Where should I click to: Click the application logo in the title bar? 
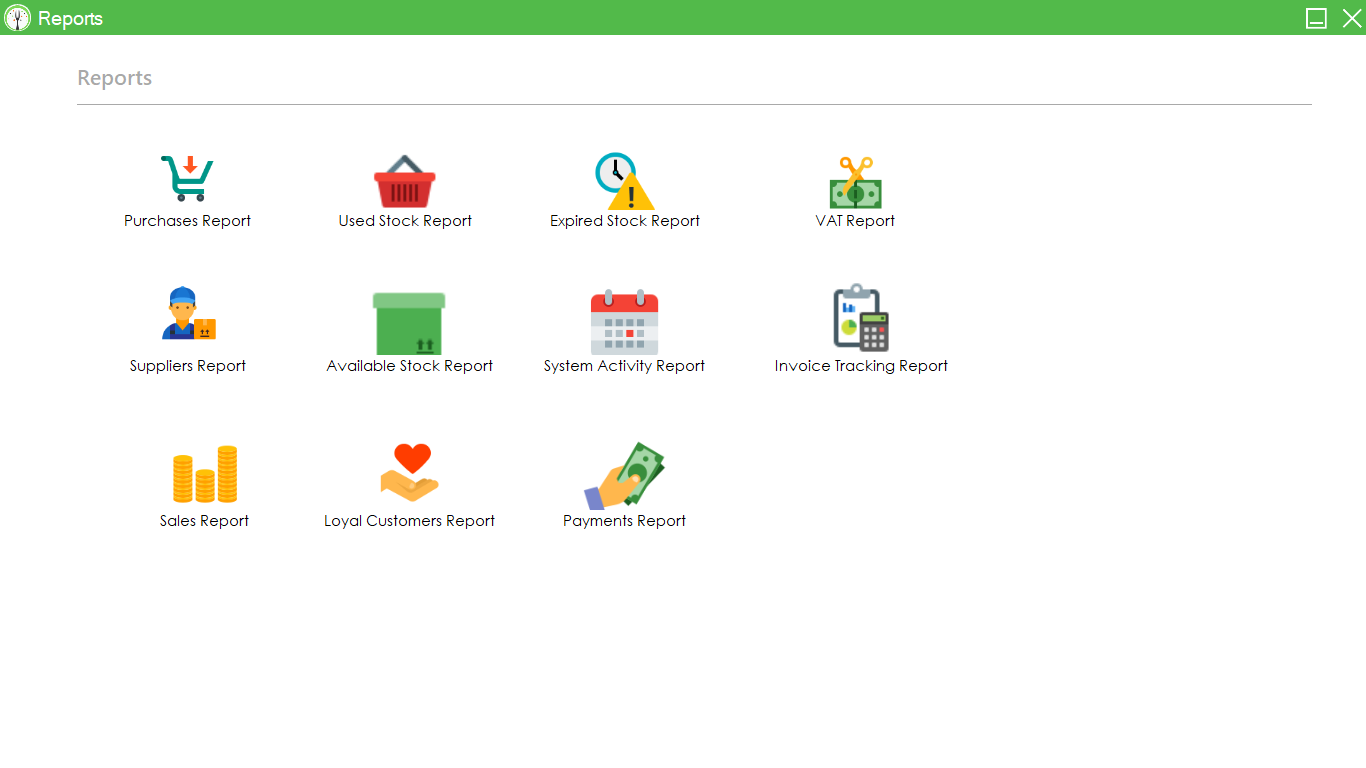tap(17, 17)
